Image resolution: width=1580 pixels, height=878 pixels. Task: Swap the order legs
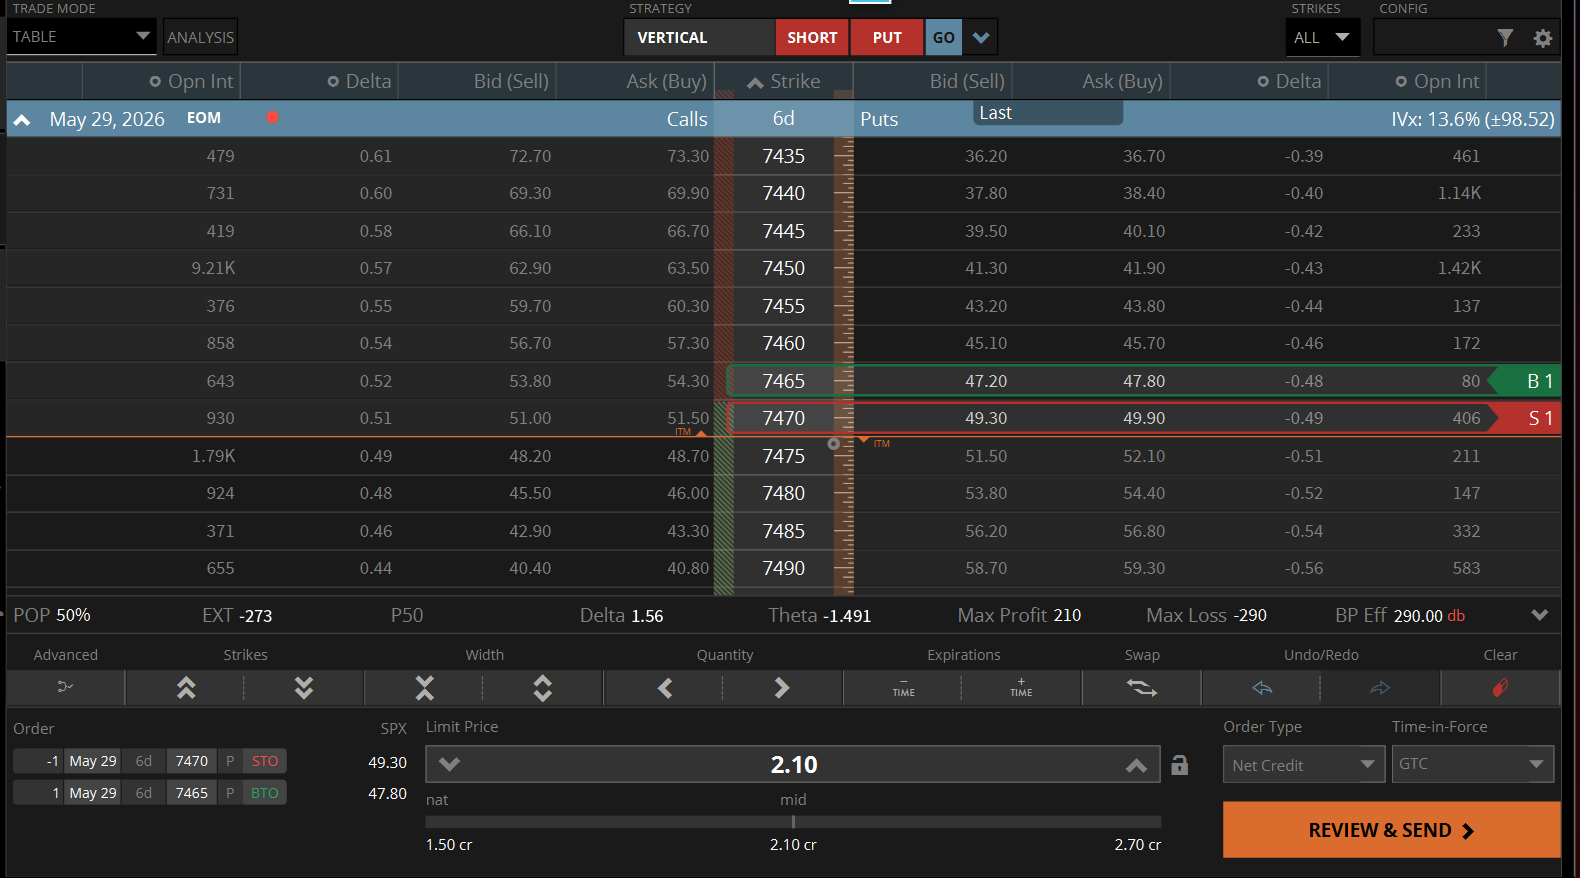point(1142,687)
